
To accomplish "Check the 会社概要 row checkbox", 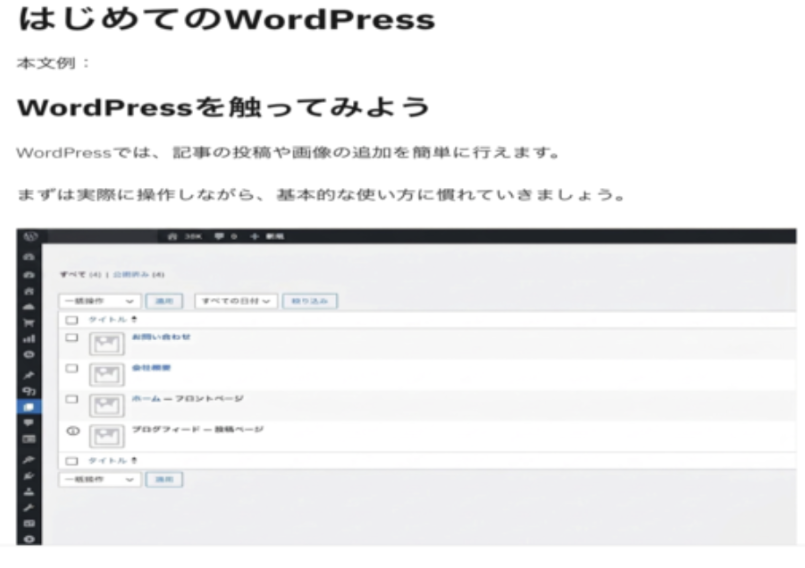I will [x=72, y=368].
